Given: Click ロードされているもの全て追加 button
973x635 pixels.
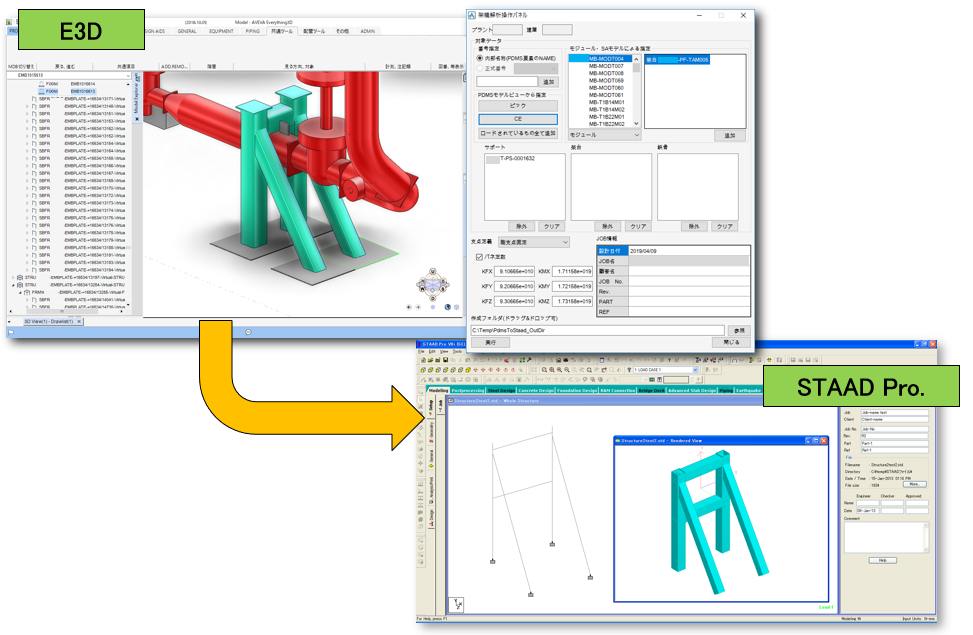Looking at the screenshot, I should [x=518, y=133].
